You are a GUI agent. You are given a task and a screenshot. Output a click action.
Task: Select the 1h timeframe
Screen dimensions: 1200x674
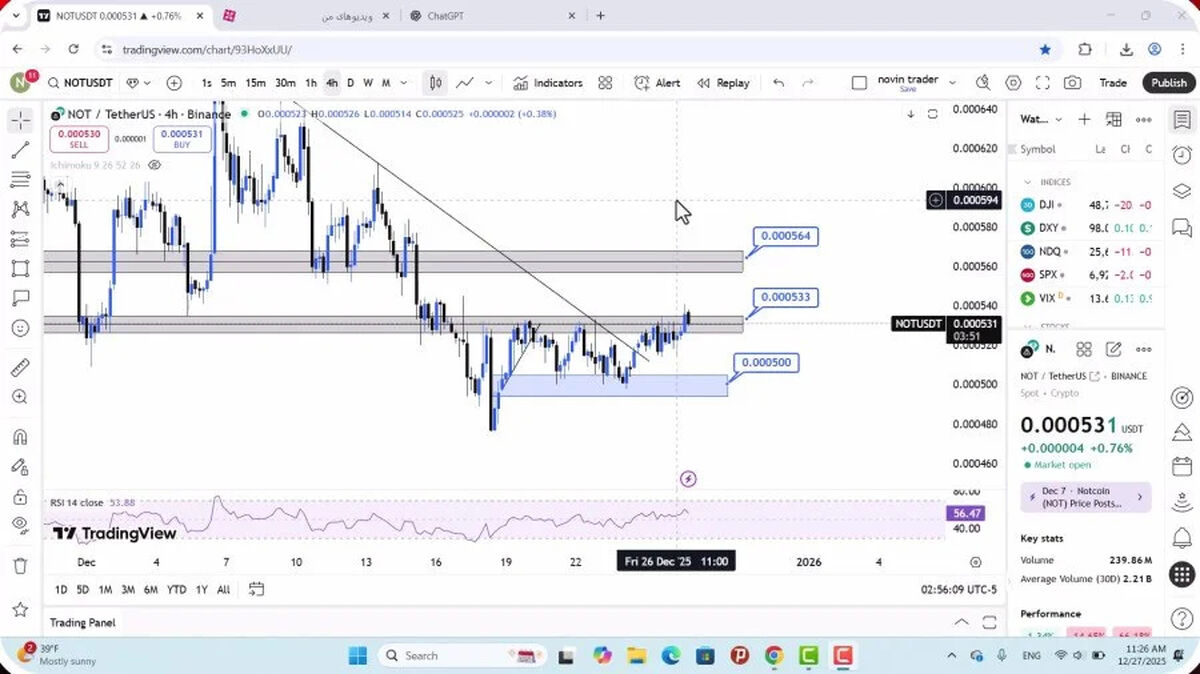click(311, 83)
